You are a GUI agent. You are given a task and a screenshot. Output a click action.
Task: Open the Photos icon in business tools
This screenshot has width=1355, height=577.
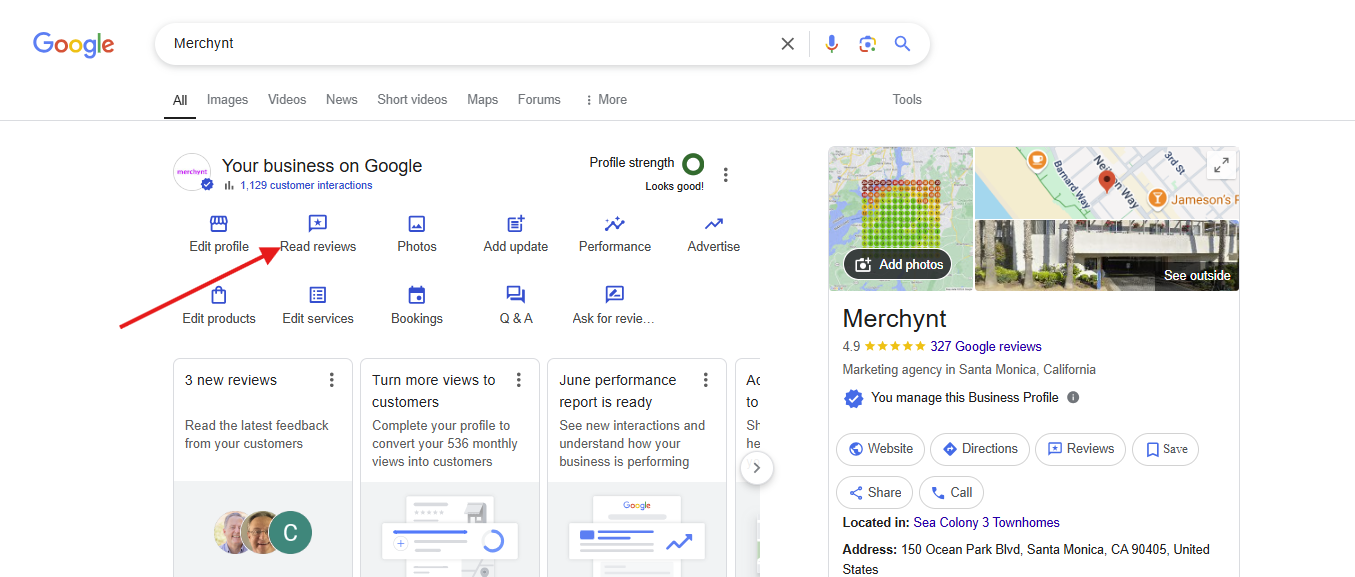click(417, 224)
